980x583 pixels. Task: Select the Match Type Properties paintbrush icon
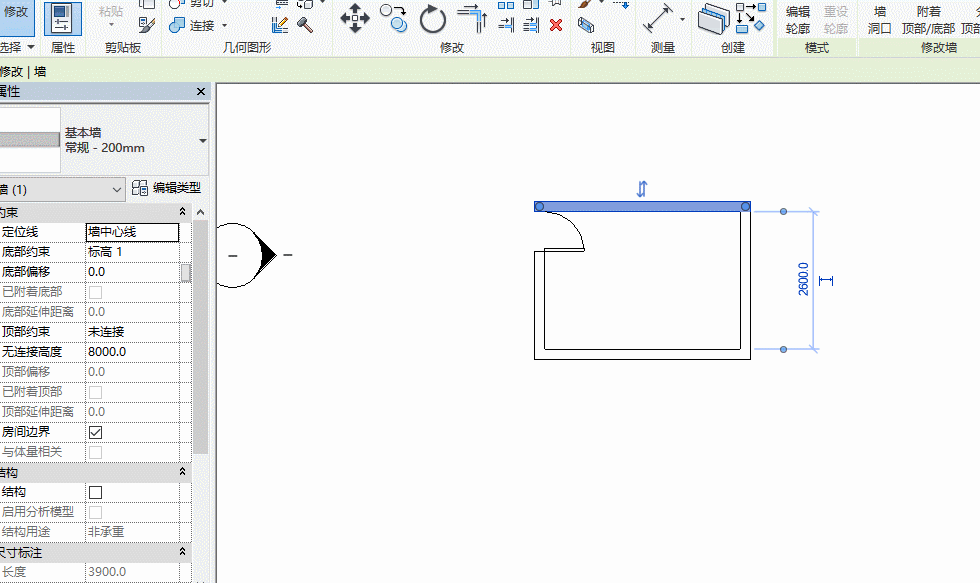[x=147, y=25]
